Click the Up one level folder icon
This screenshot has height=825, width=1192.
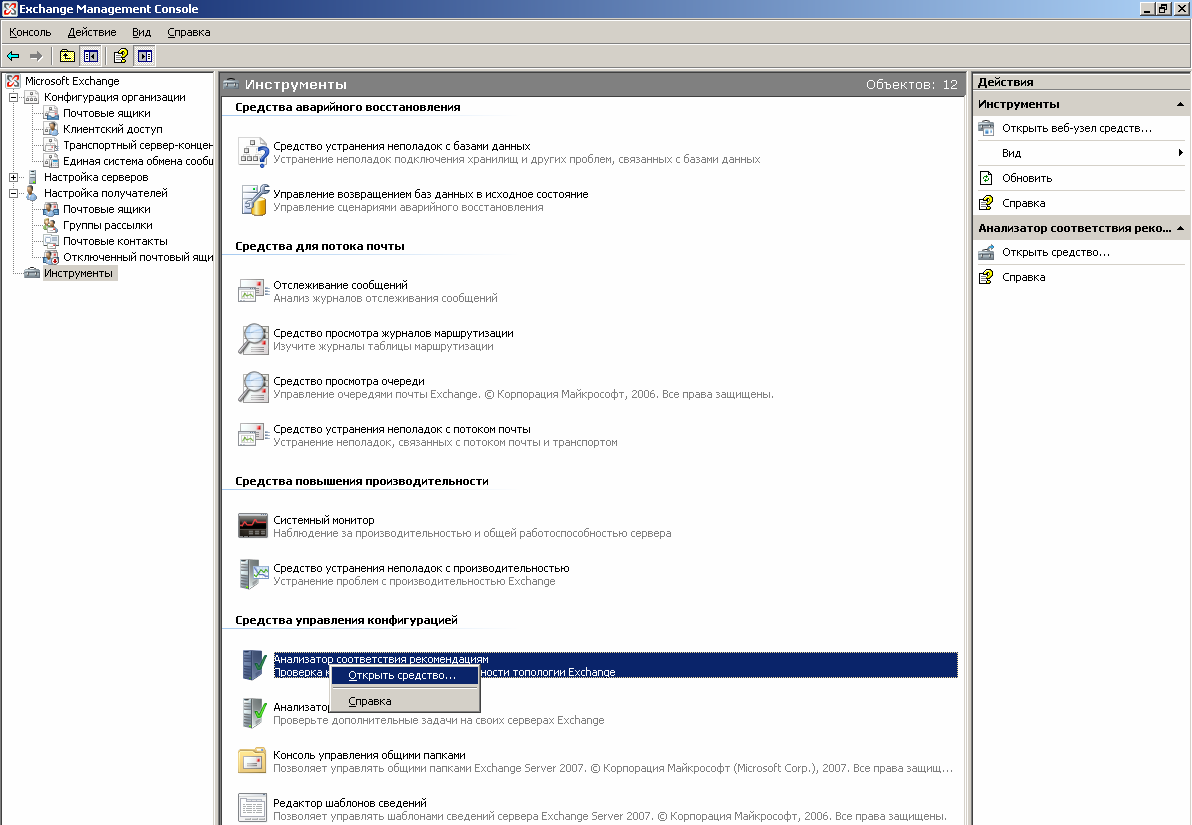pos(67,56)
